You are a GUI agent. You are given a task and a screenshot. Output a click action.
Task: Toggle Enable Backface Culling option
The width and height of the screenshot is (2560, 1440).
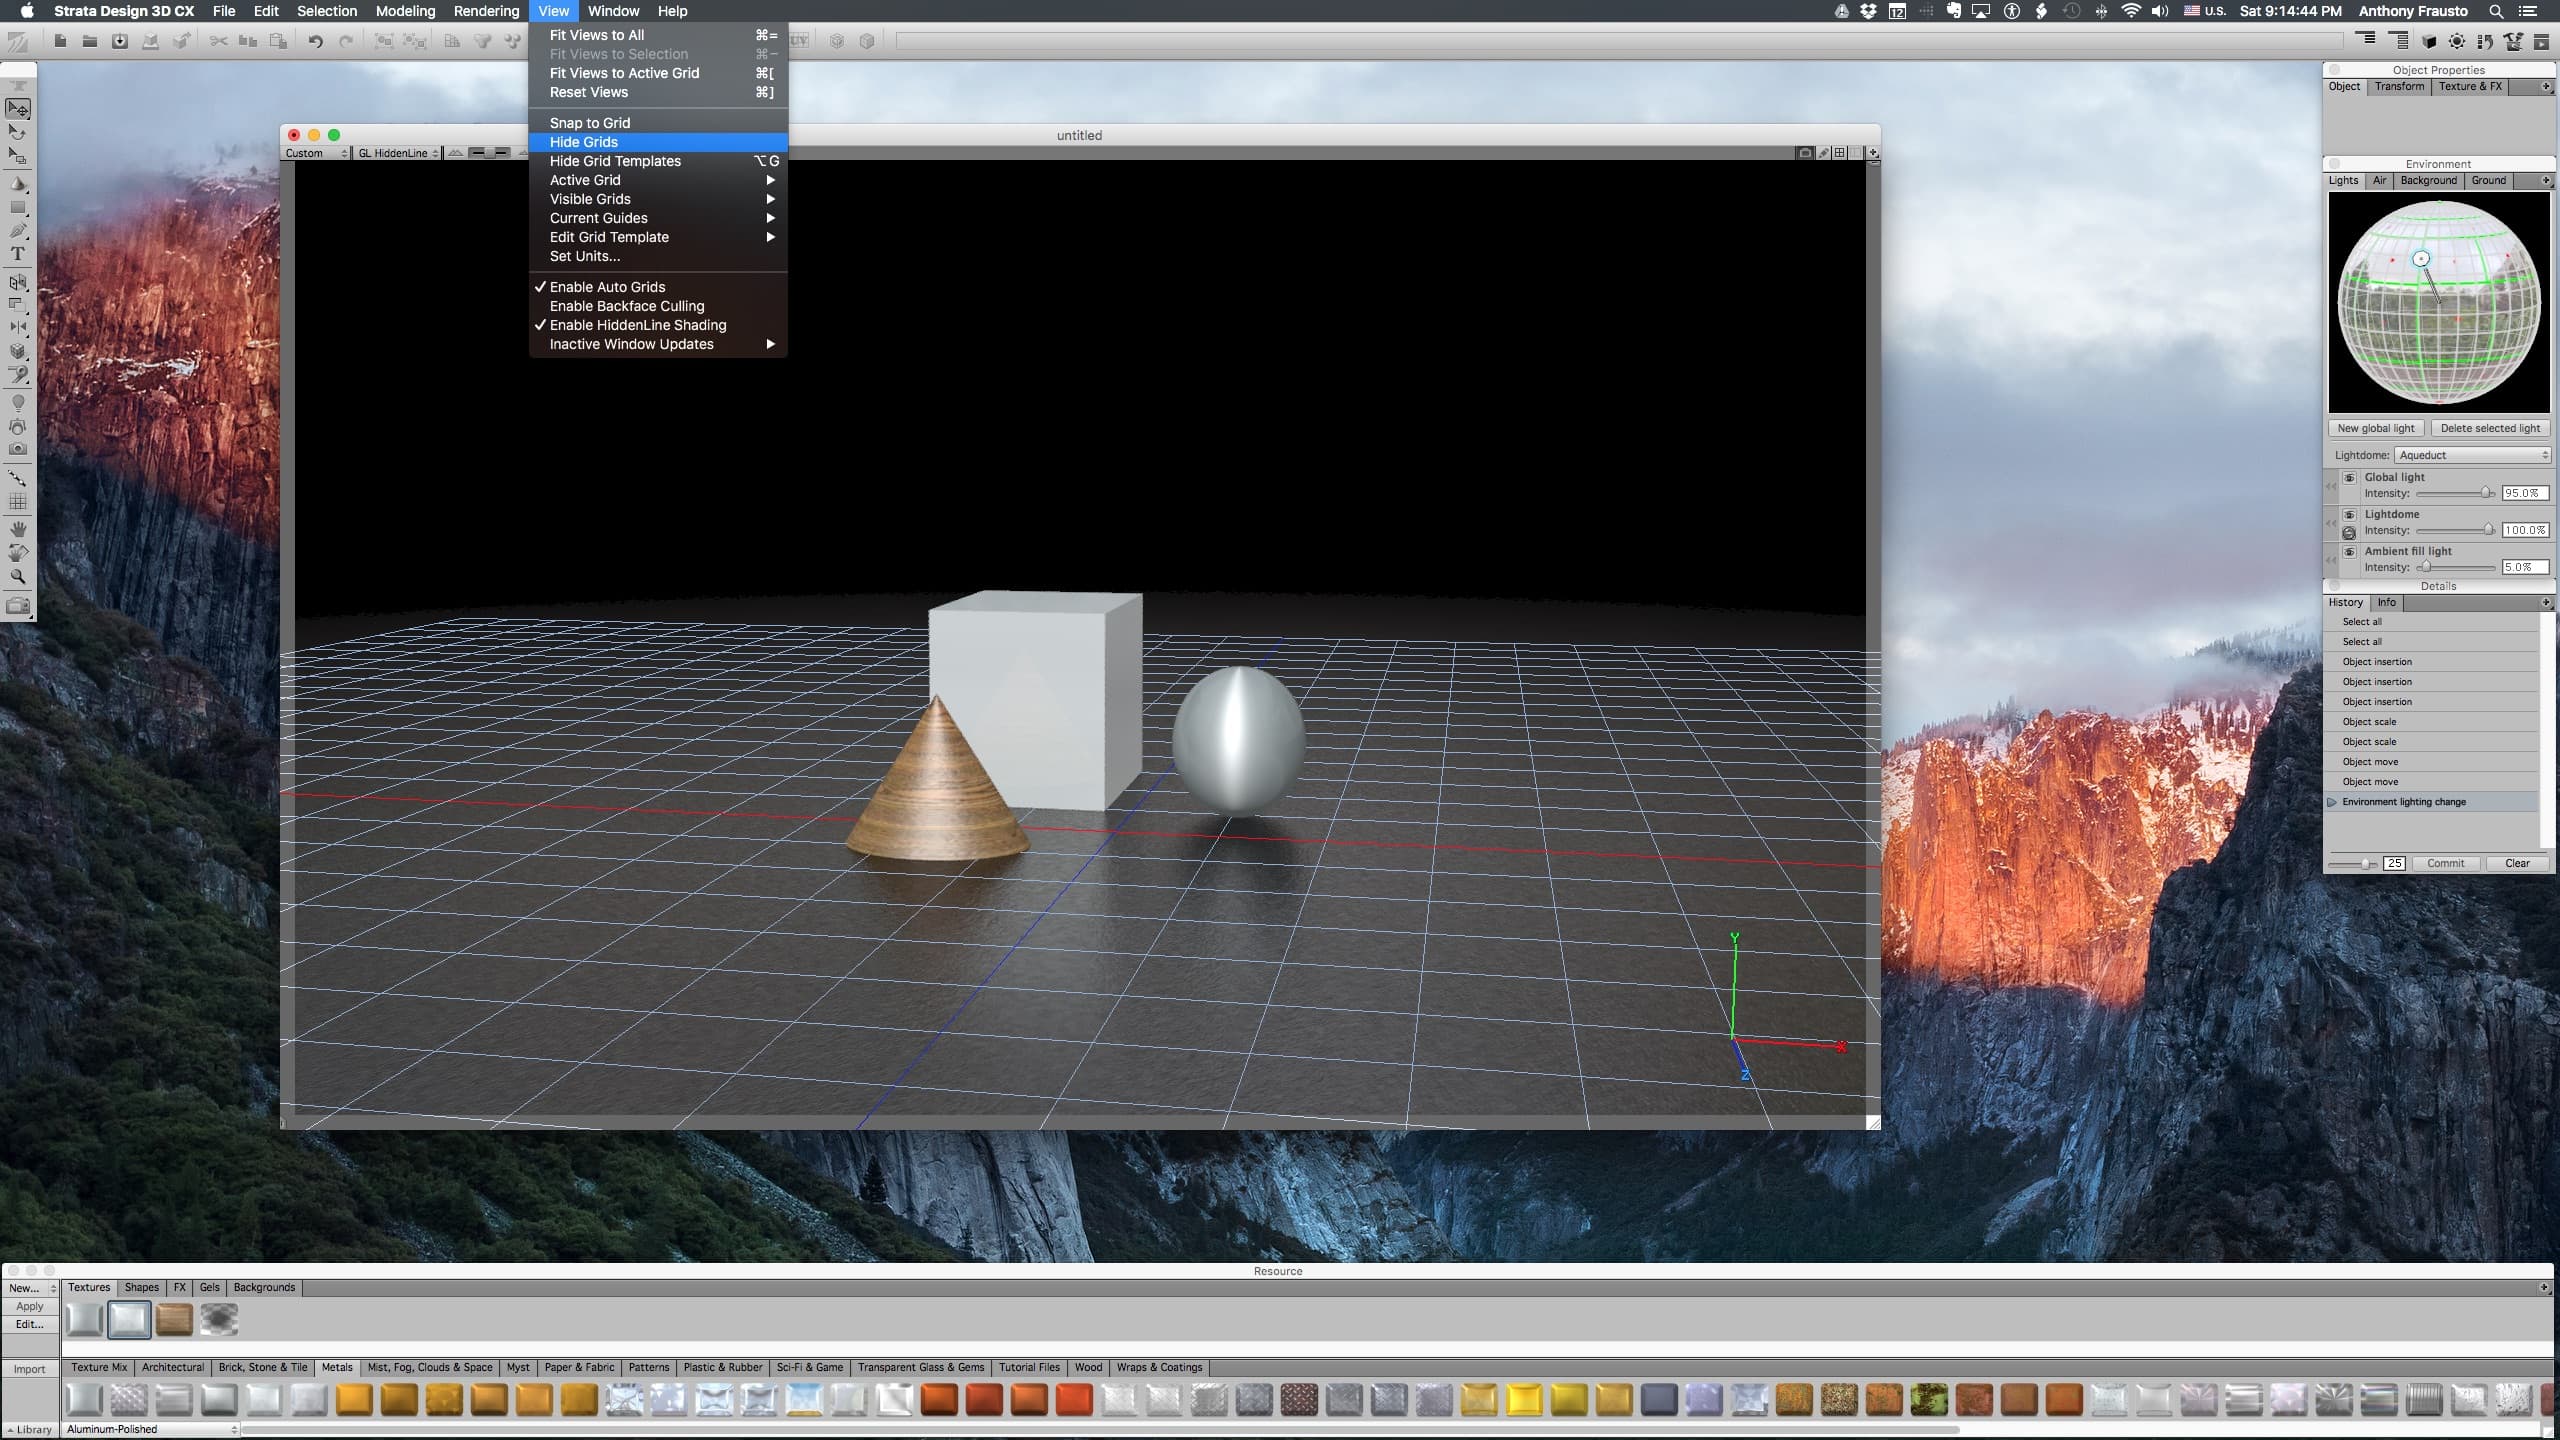coord(626,306)
